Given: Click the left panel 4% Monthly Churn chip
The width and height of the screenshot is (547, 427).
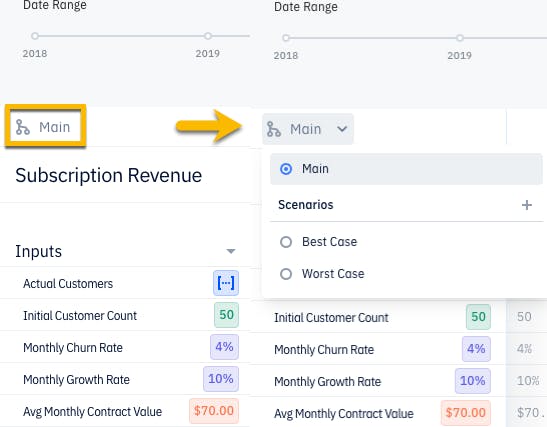Looking at the screenshot, I should 224,347.
